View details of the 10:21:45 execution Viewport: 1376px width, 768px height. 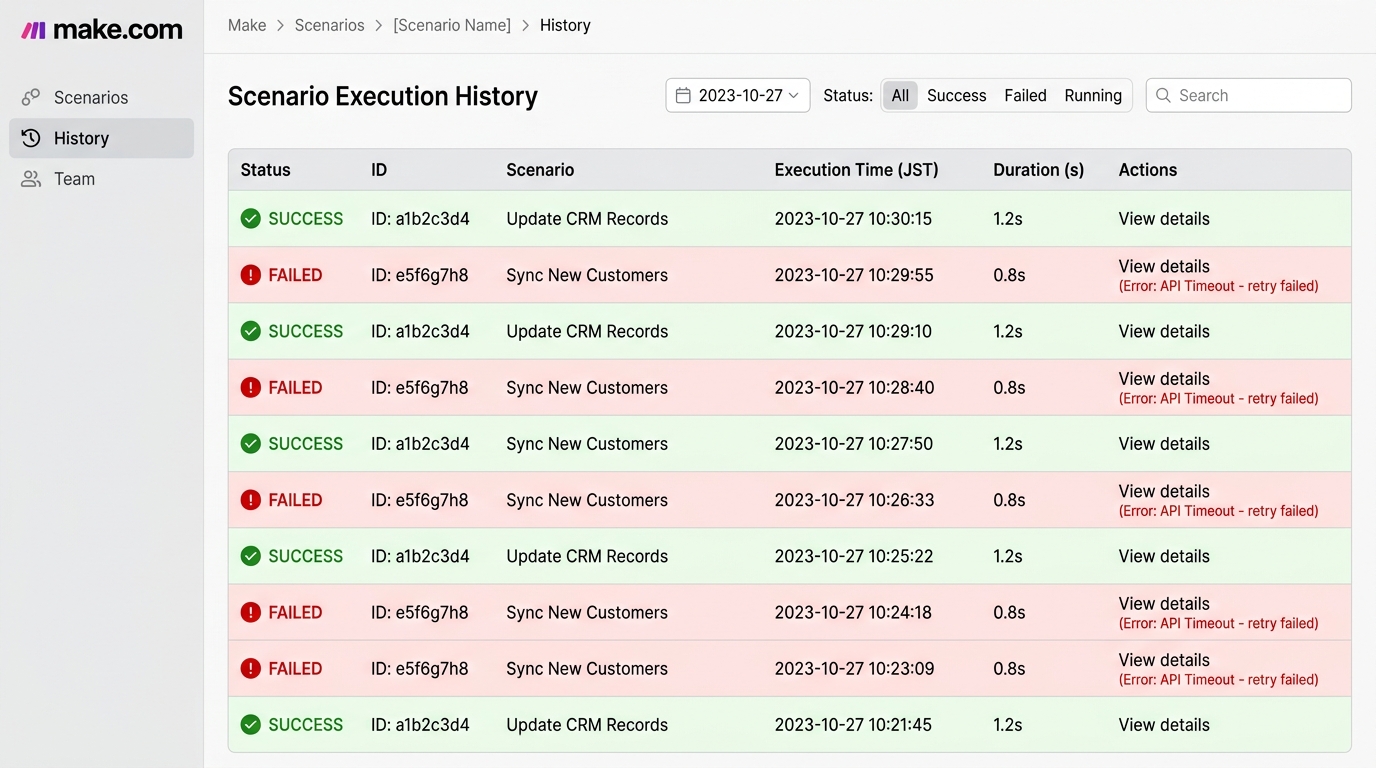point(1163,725)
